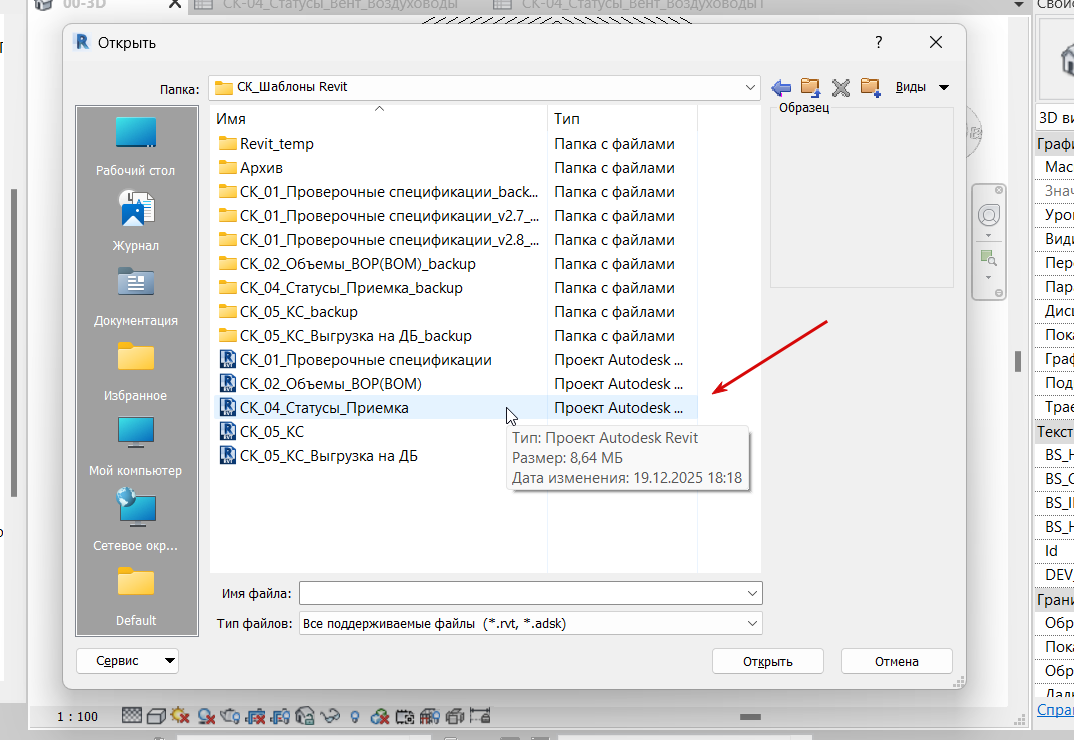1074x740 pixels.
Task: Toggle shadows icon in view control bar
Action: (x=206, y=717)
